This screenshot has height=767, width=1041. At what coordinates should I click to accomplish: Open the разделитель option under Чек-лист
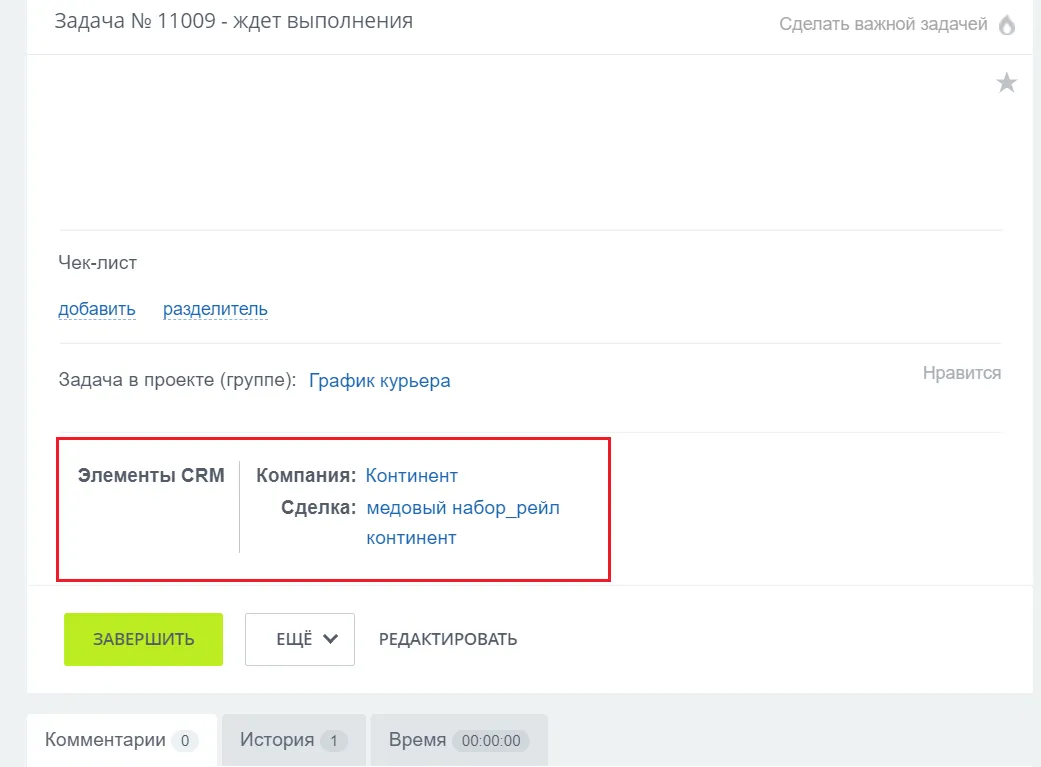[x=213, y=308]
